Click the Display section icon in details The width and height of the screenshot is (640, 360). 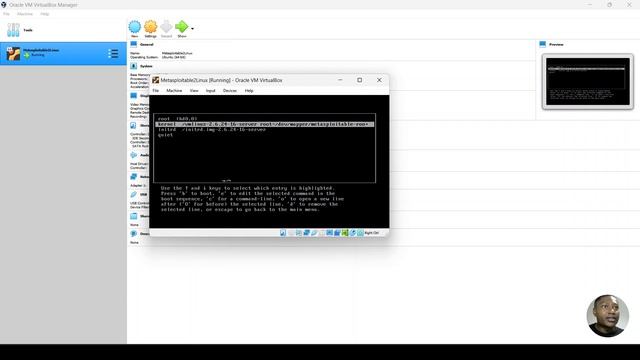click(x=133, y=96)
